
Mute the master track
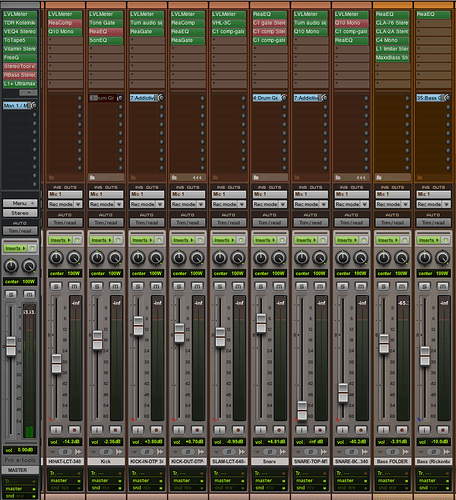[x=29, y=294]
